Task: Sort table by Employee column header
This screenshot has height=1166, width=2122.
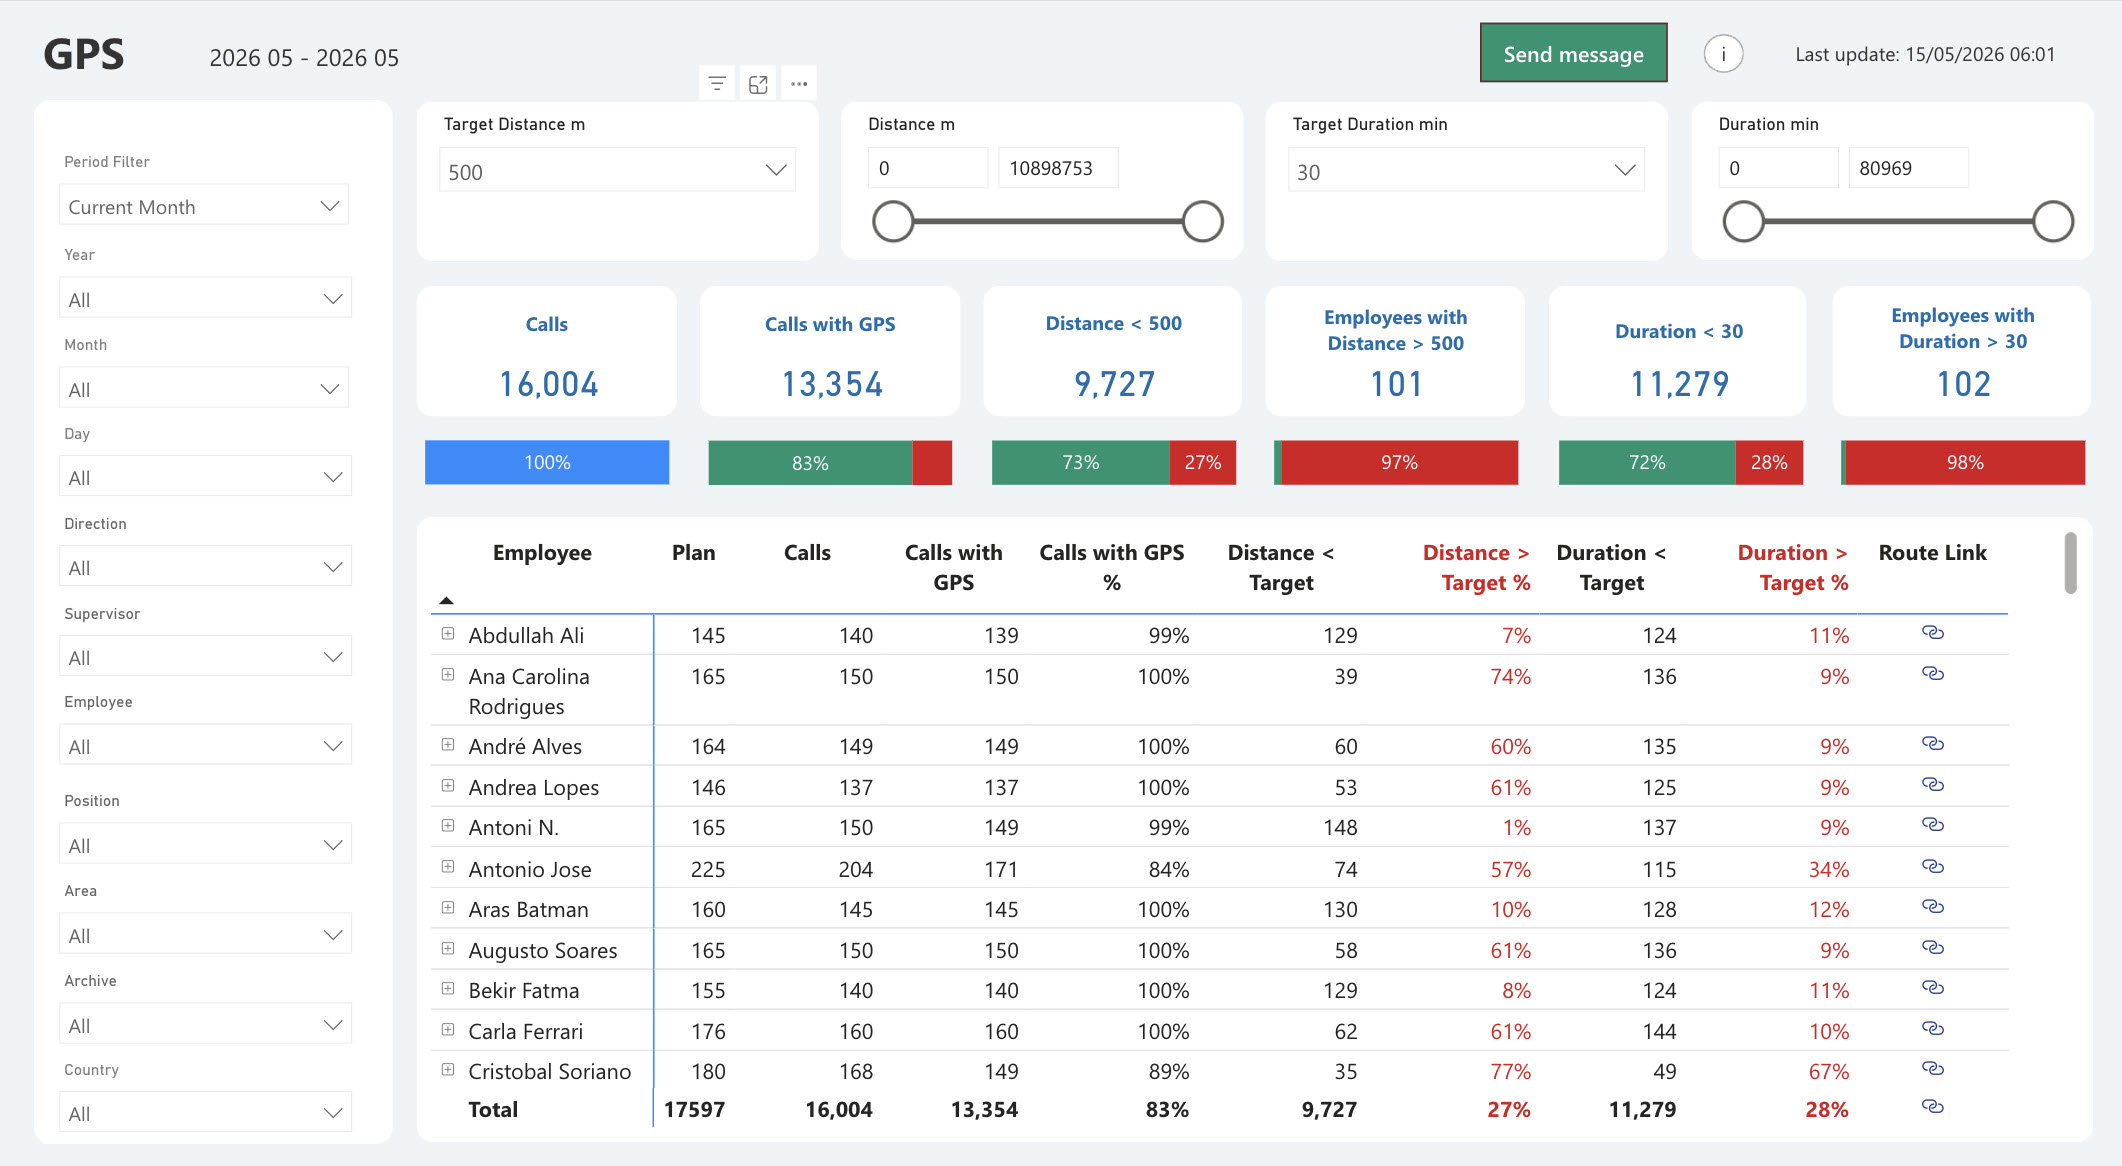Action: 542,553
